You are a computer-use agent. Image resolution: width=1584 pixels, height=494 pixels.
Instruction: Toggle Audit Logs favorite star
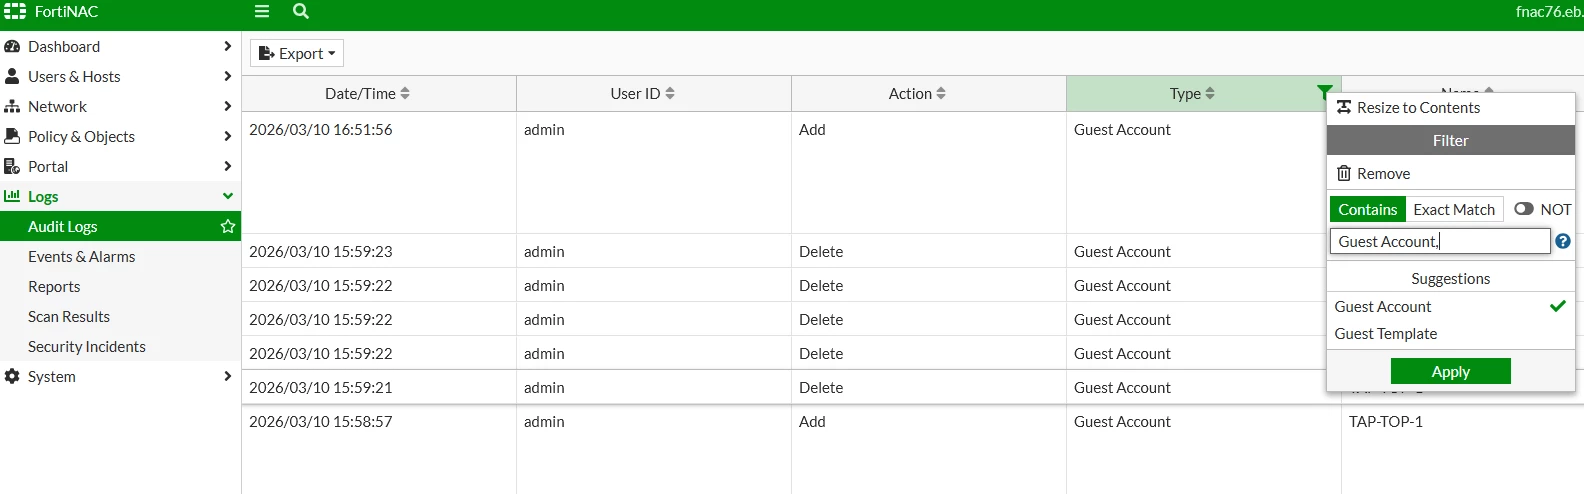point(228,226)
